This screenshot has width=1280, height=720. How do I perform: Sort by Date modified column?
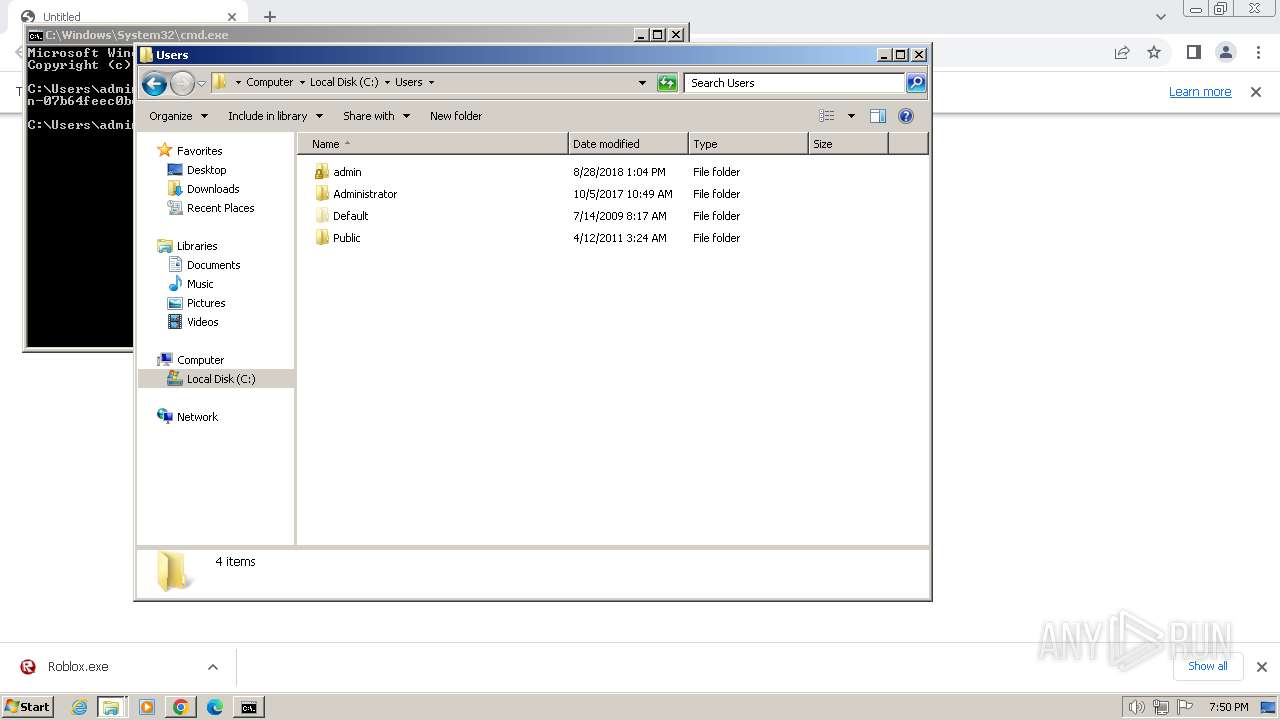click(x=628, y=144)
